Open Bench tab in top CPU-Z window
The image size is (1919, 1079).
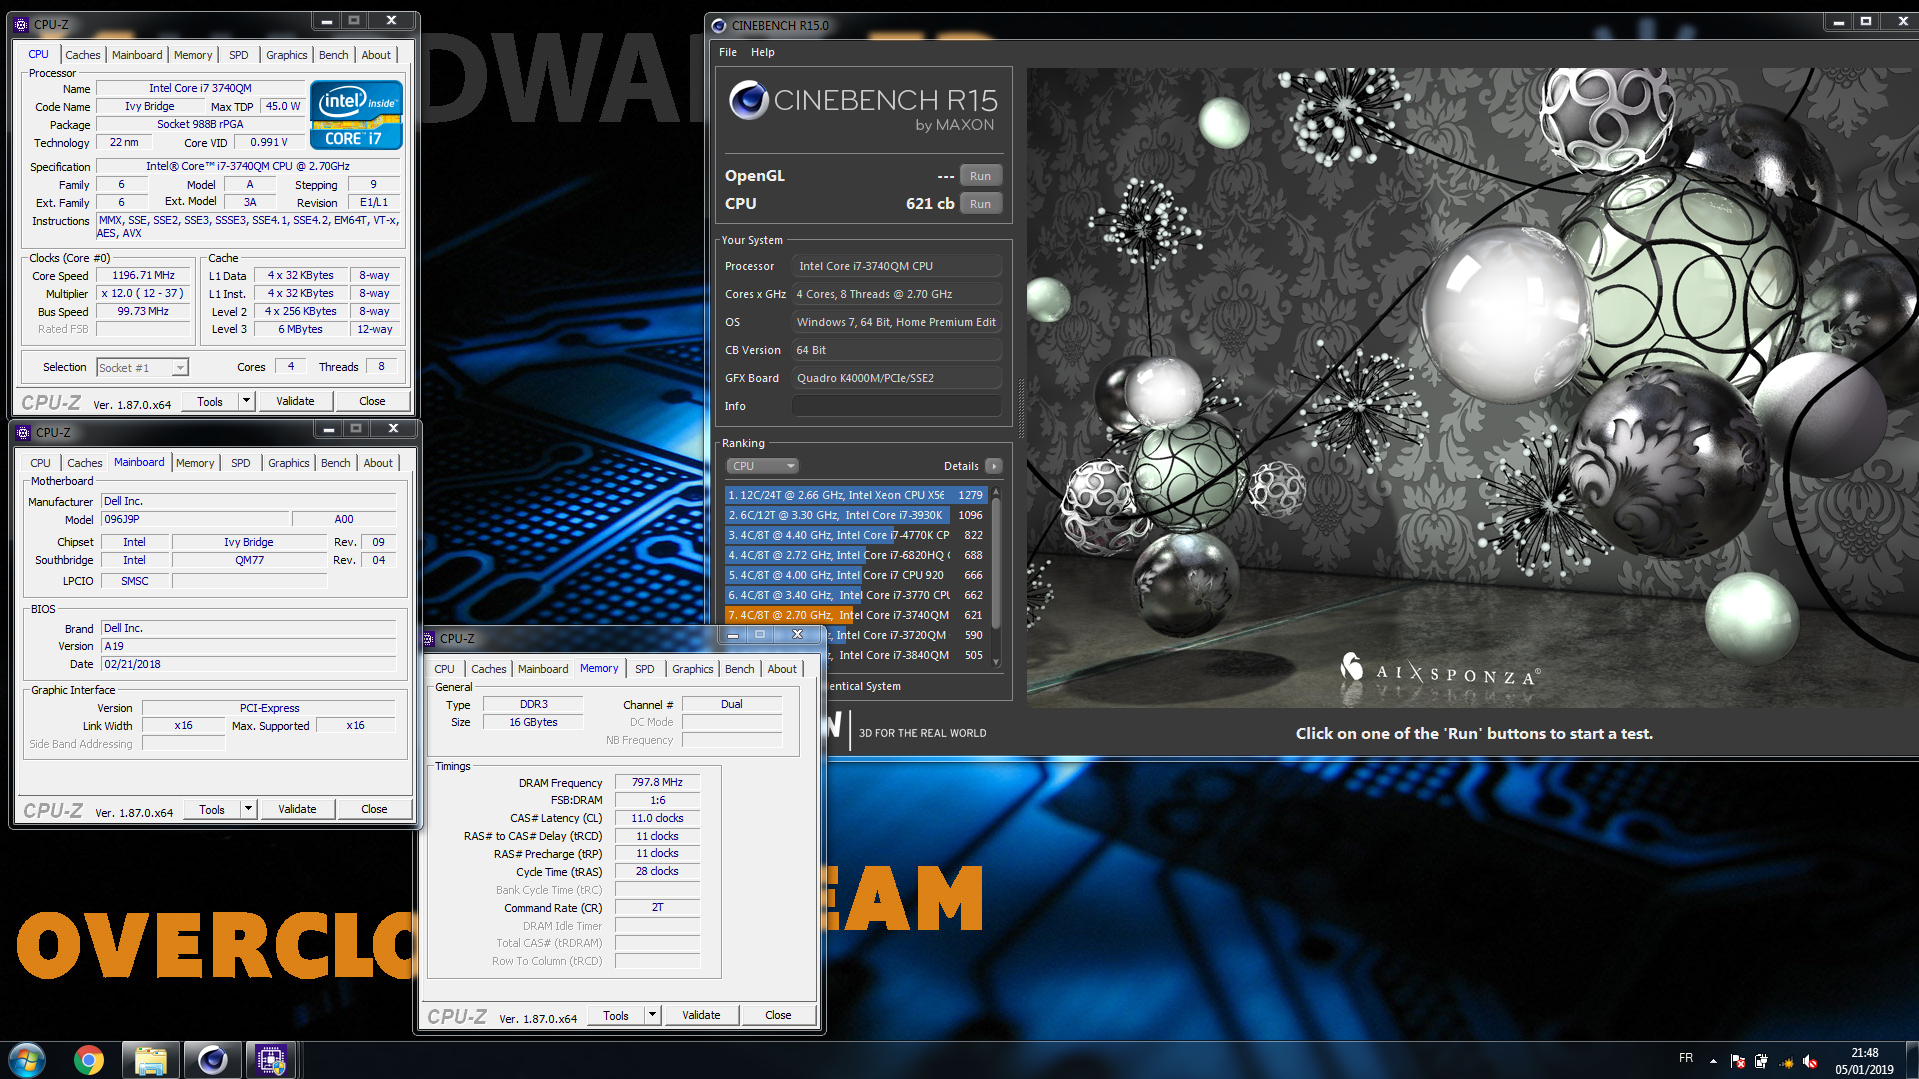(334, 55)
